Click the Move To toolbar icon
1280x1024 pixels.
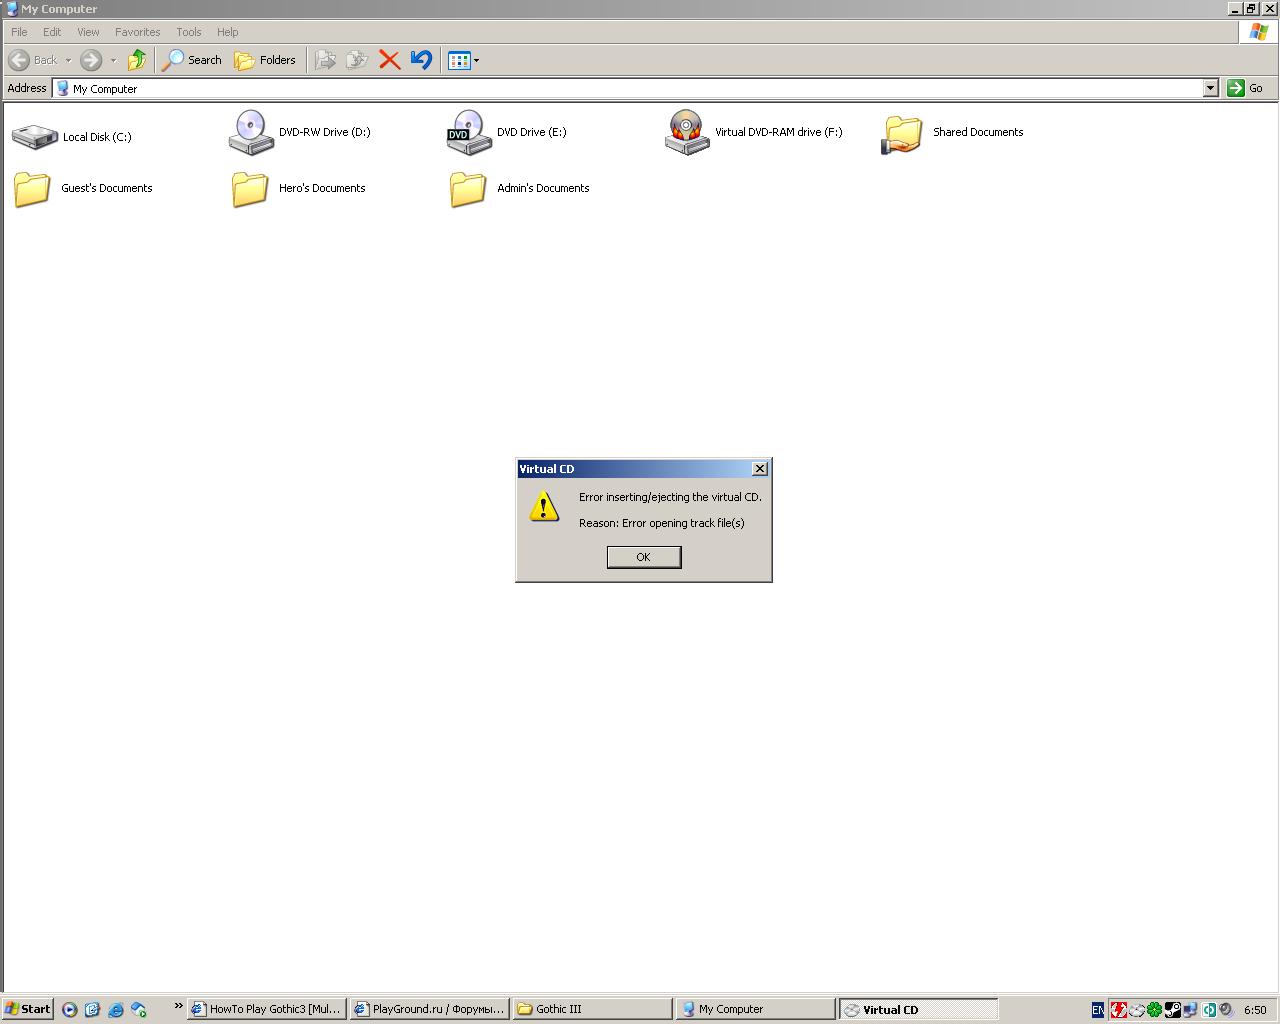click(x=325, y=60)
